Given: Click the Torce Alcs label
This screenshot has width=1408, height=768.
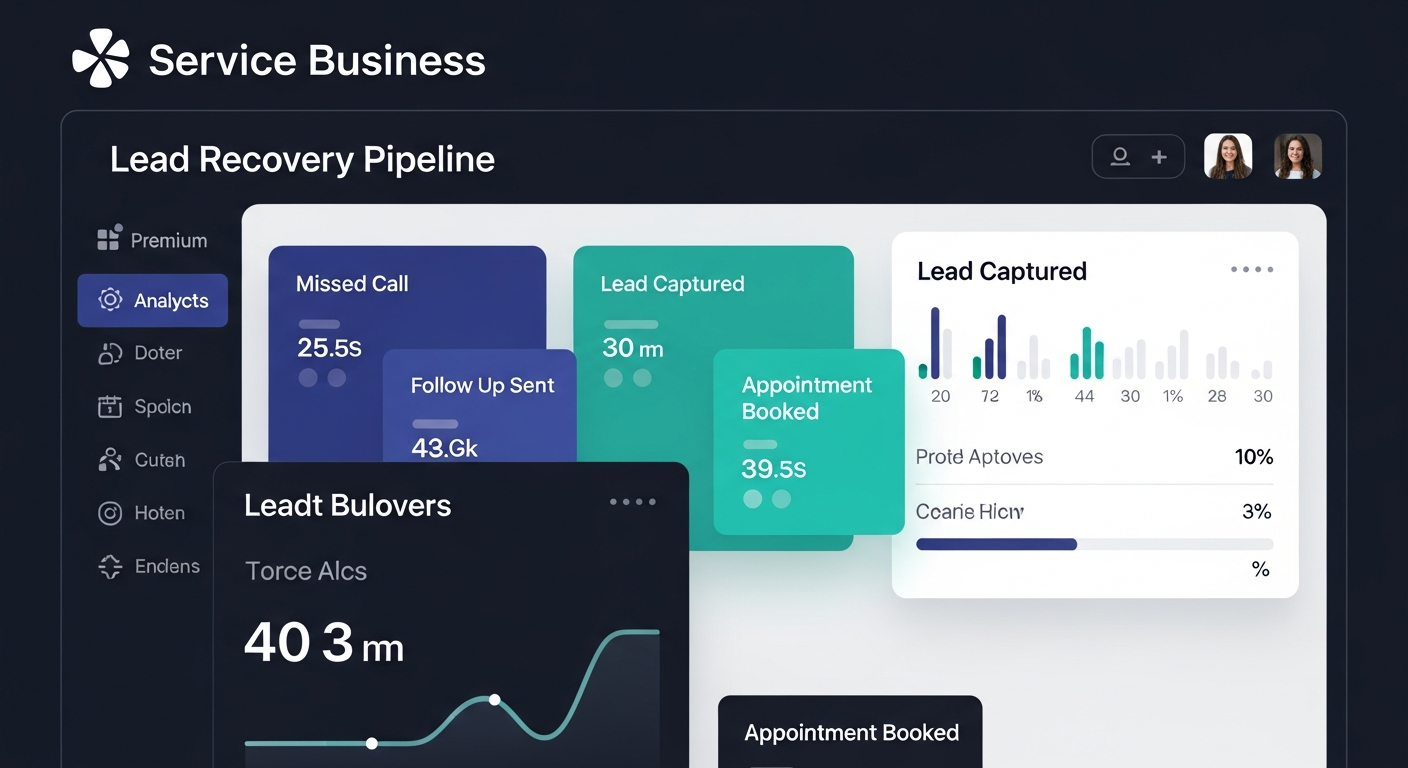Looking at the screenshot, I should coord(306,571).
